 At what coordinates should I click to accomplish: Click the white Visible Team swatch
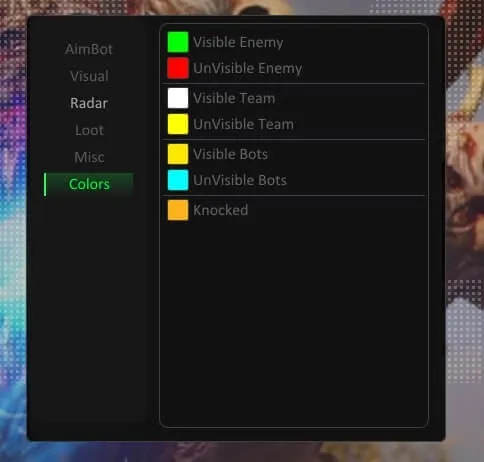click(x=178, y=98)
